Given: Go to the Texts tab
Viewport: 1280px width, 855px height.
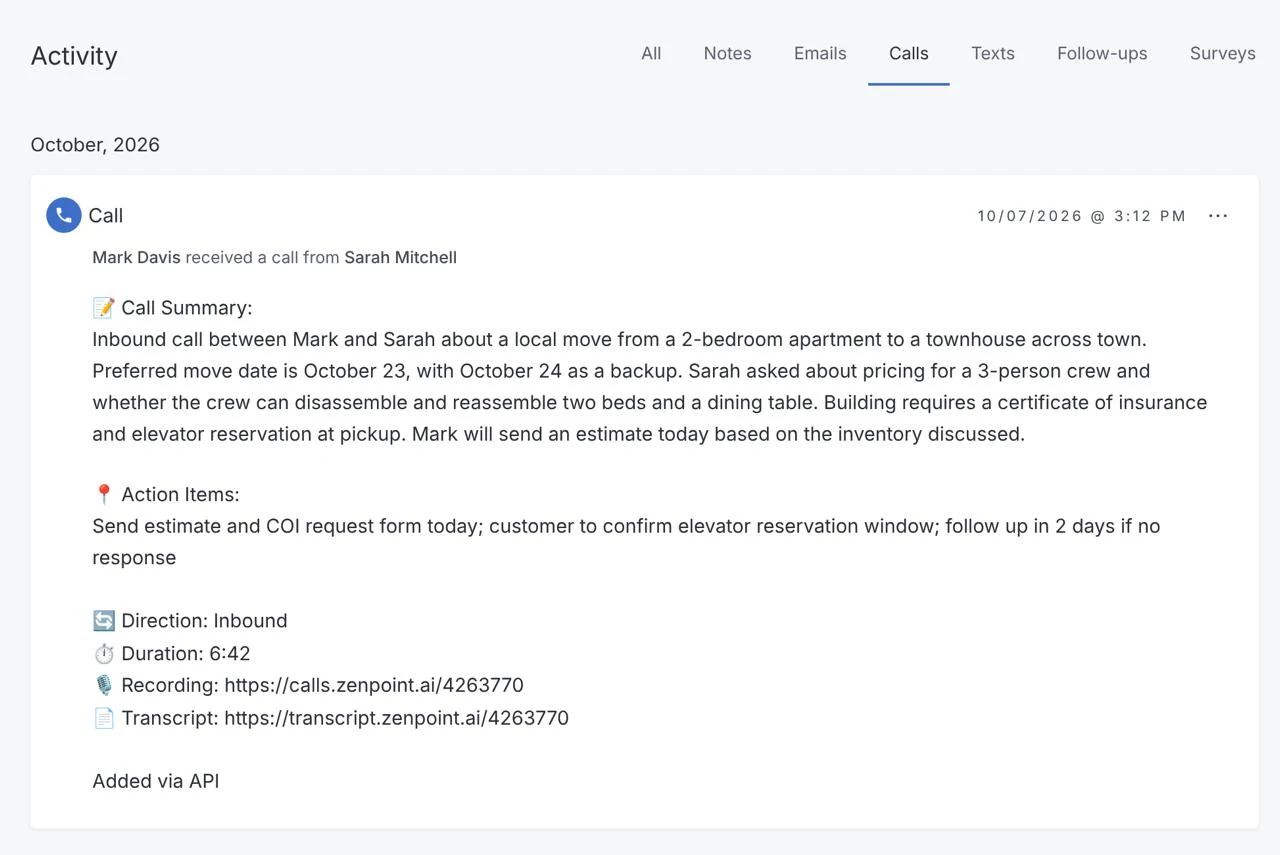Looking at the screenshot, I should pyautogui.click(x=993, y=54).
